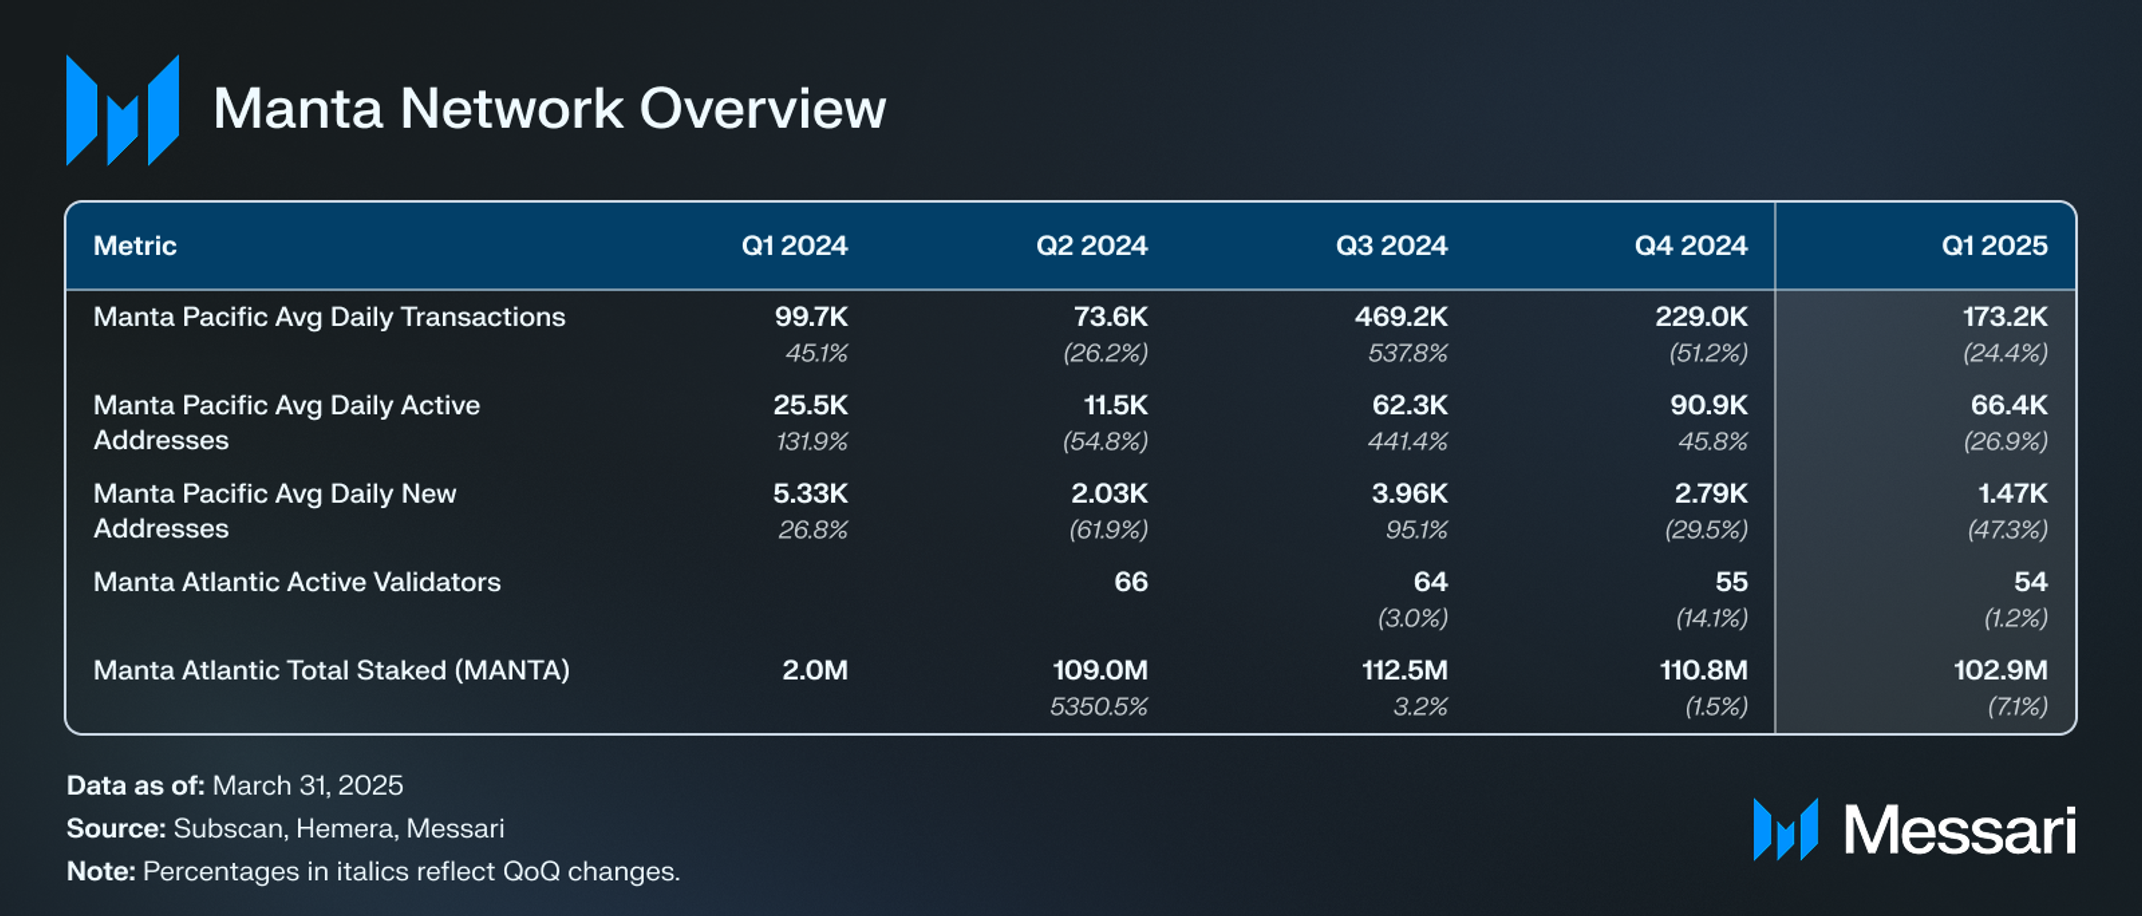Select the (54.8%) QoQ change
Image resolution: width=2142 pixels, height=916 pixels.
(x=1105, y=441)
